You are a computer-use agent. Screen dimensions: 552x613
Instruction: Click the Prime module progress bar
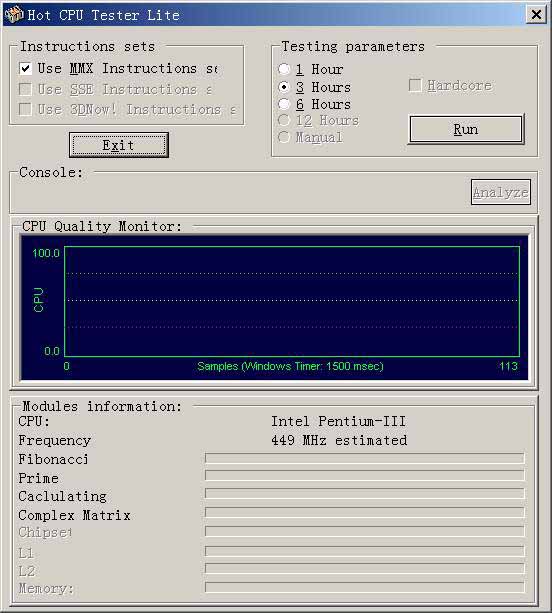tap(364, 475)
